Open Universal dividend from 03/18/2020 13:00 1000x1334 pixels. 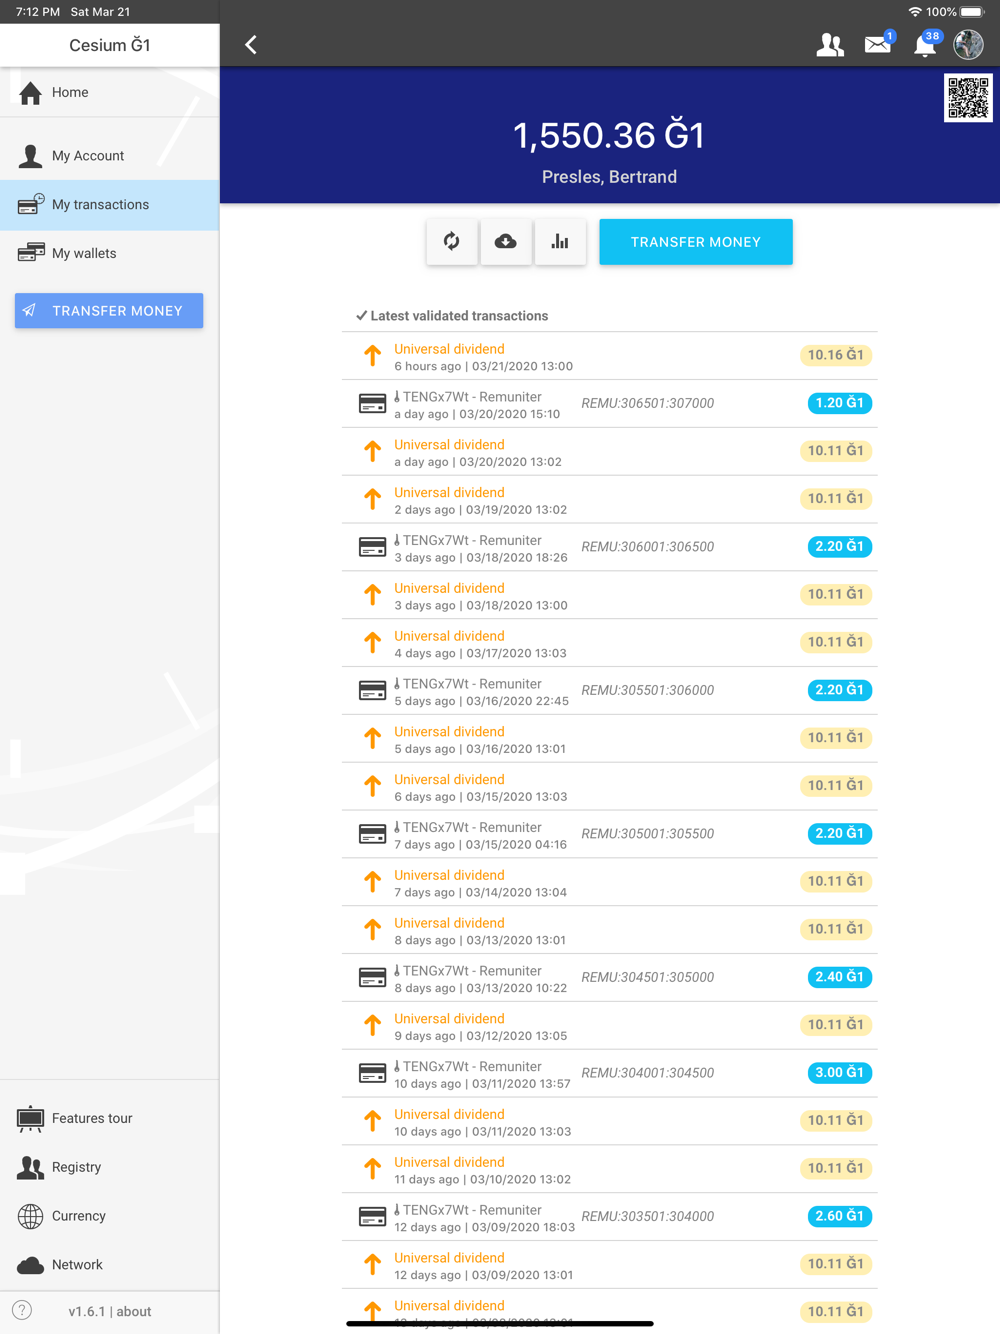(610, 596)
